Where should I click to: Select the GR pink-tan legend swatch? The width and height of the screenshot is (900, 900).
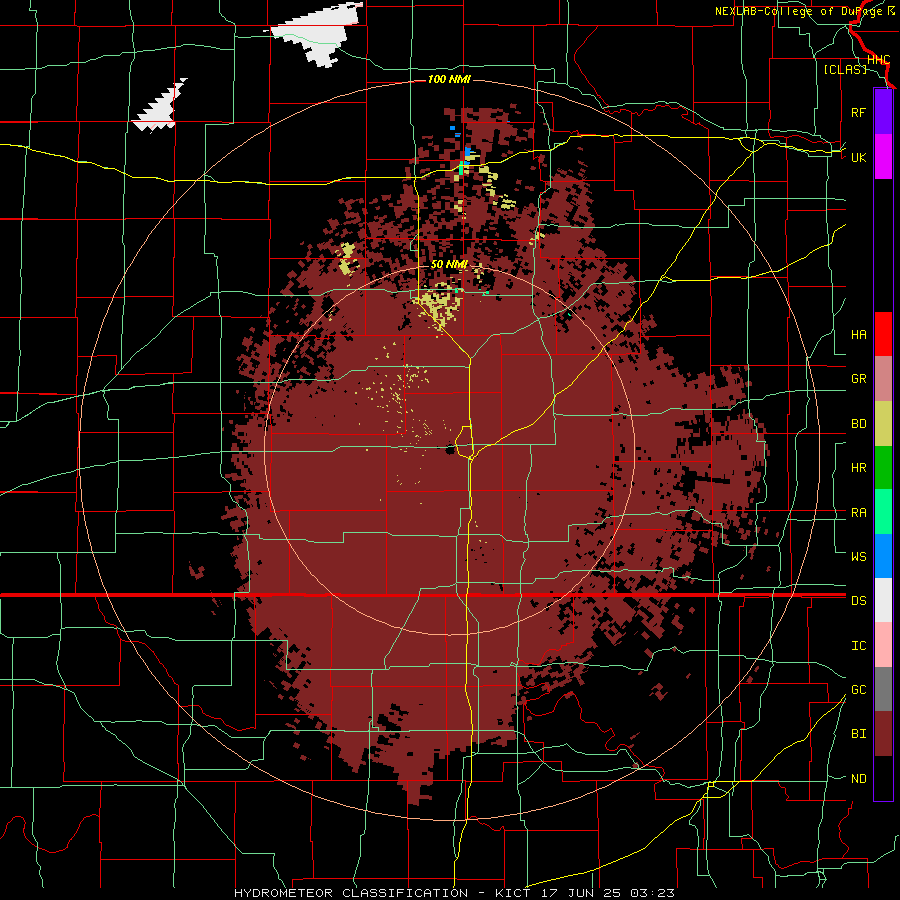883,379
